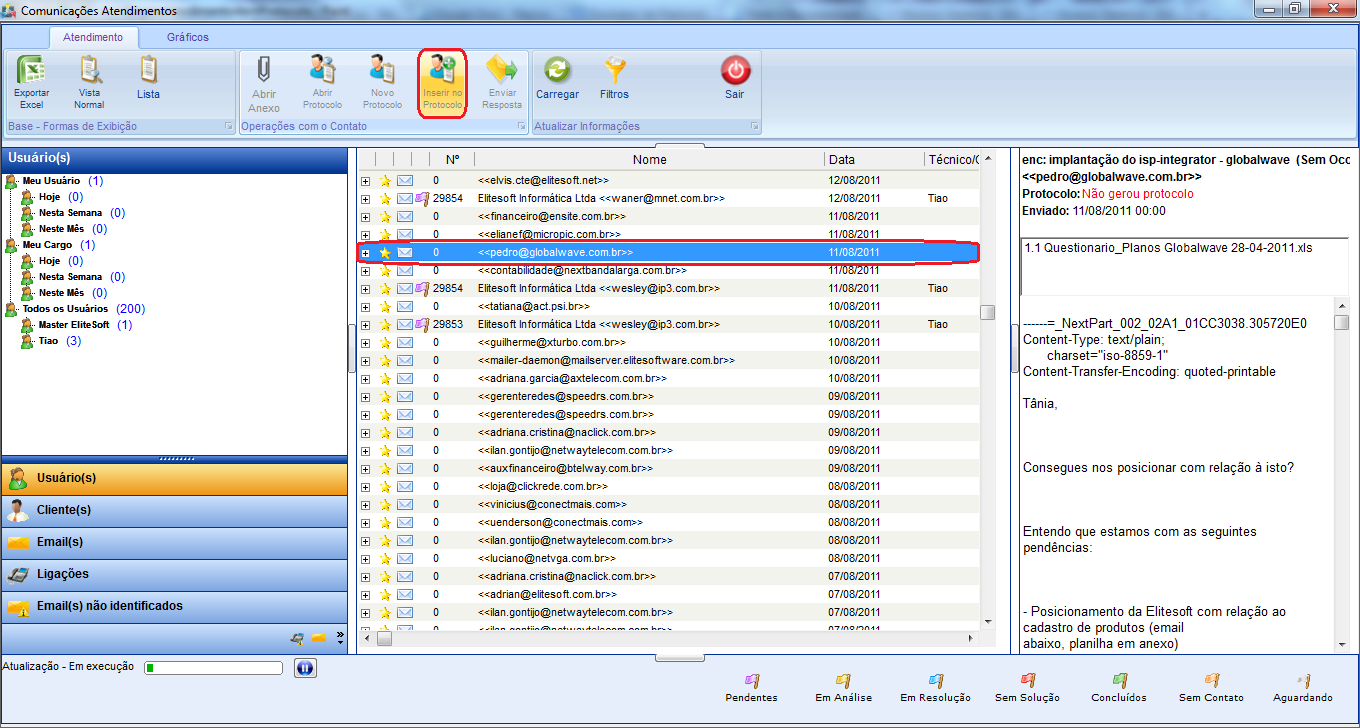This screenshot has width=1360, height=728.
Task: Select the Vista Normal view icon
Action: 89,72
